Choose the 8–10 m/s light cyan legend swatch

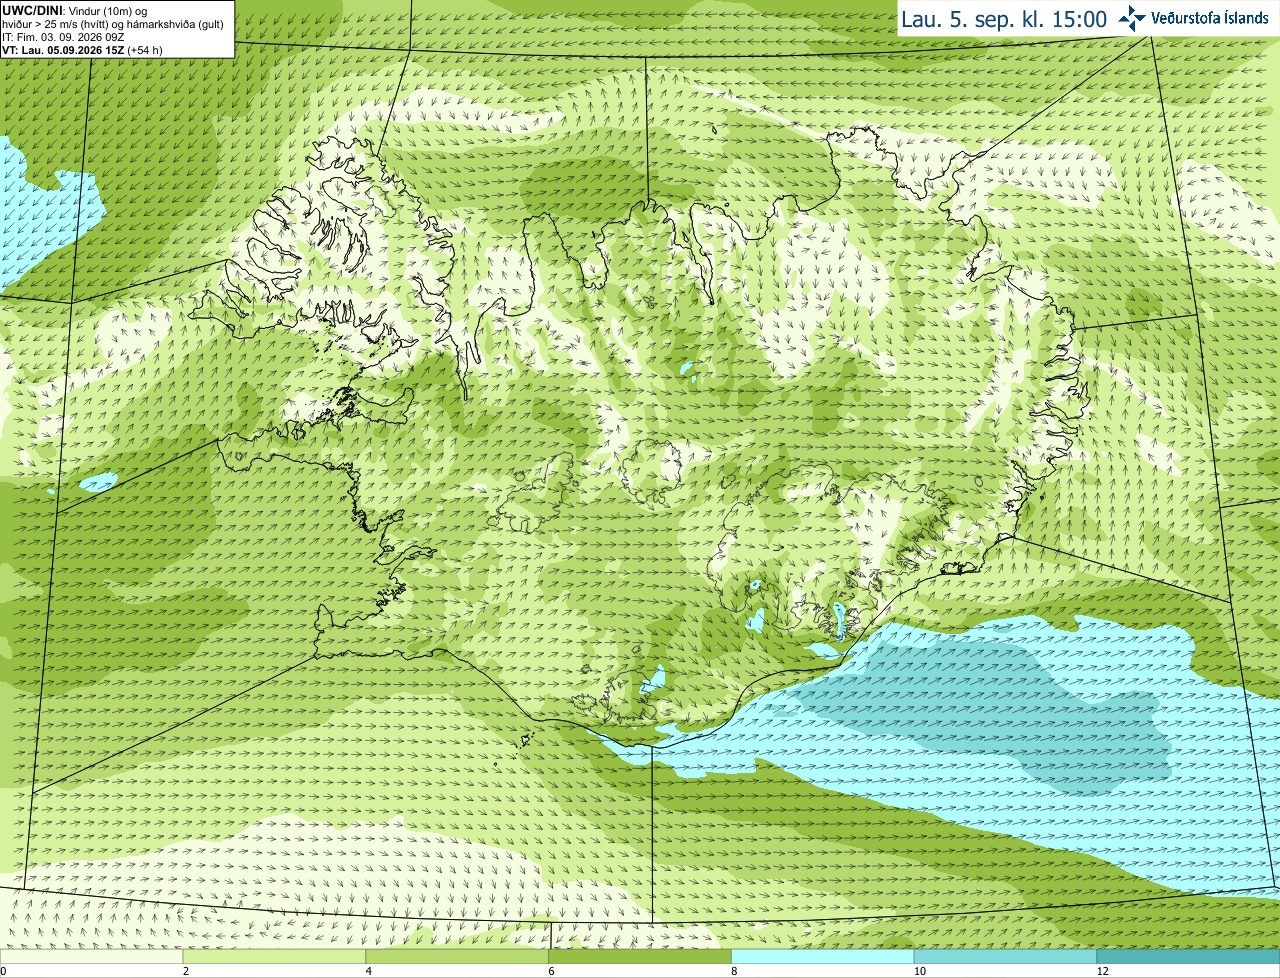coord(823,957)
